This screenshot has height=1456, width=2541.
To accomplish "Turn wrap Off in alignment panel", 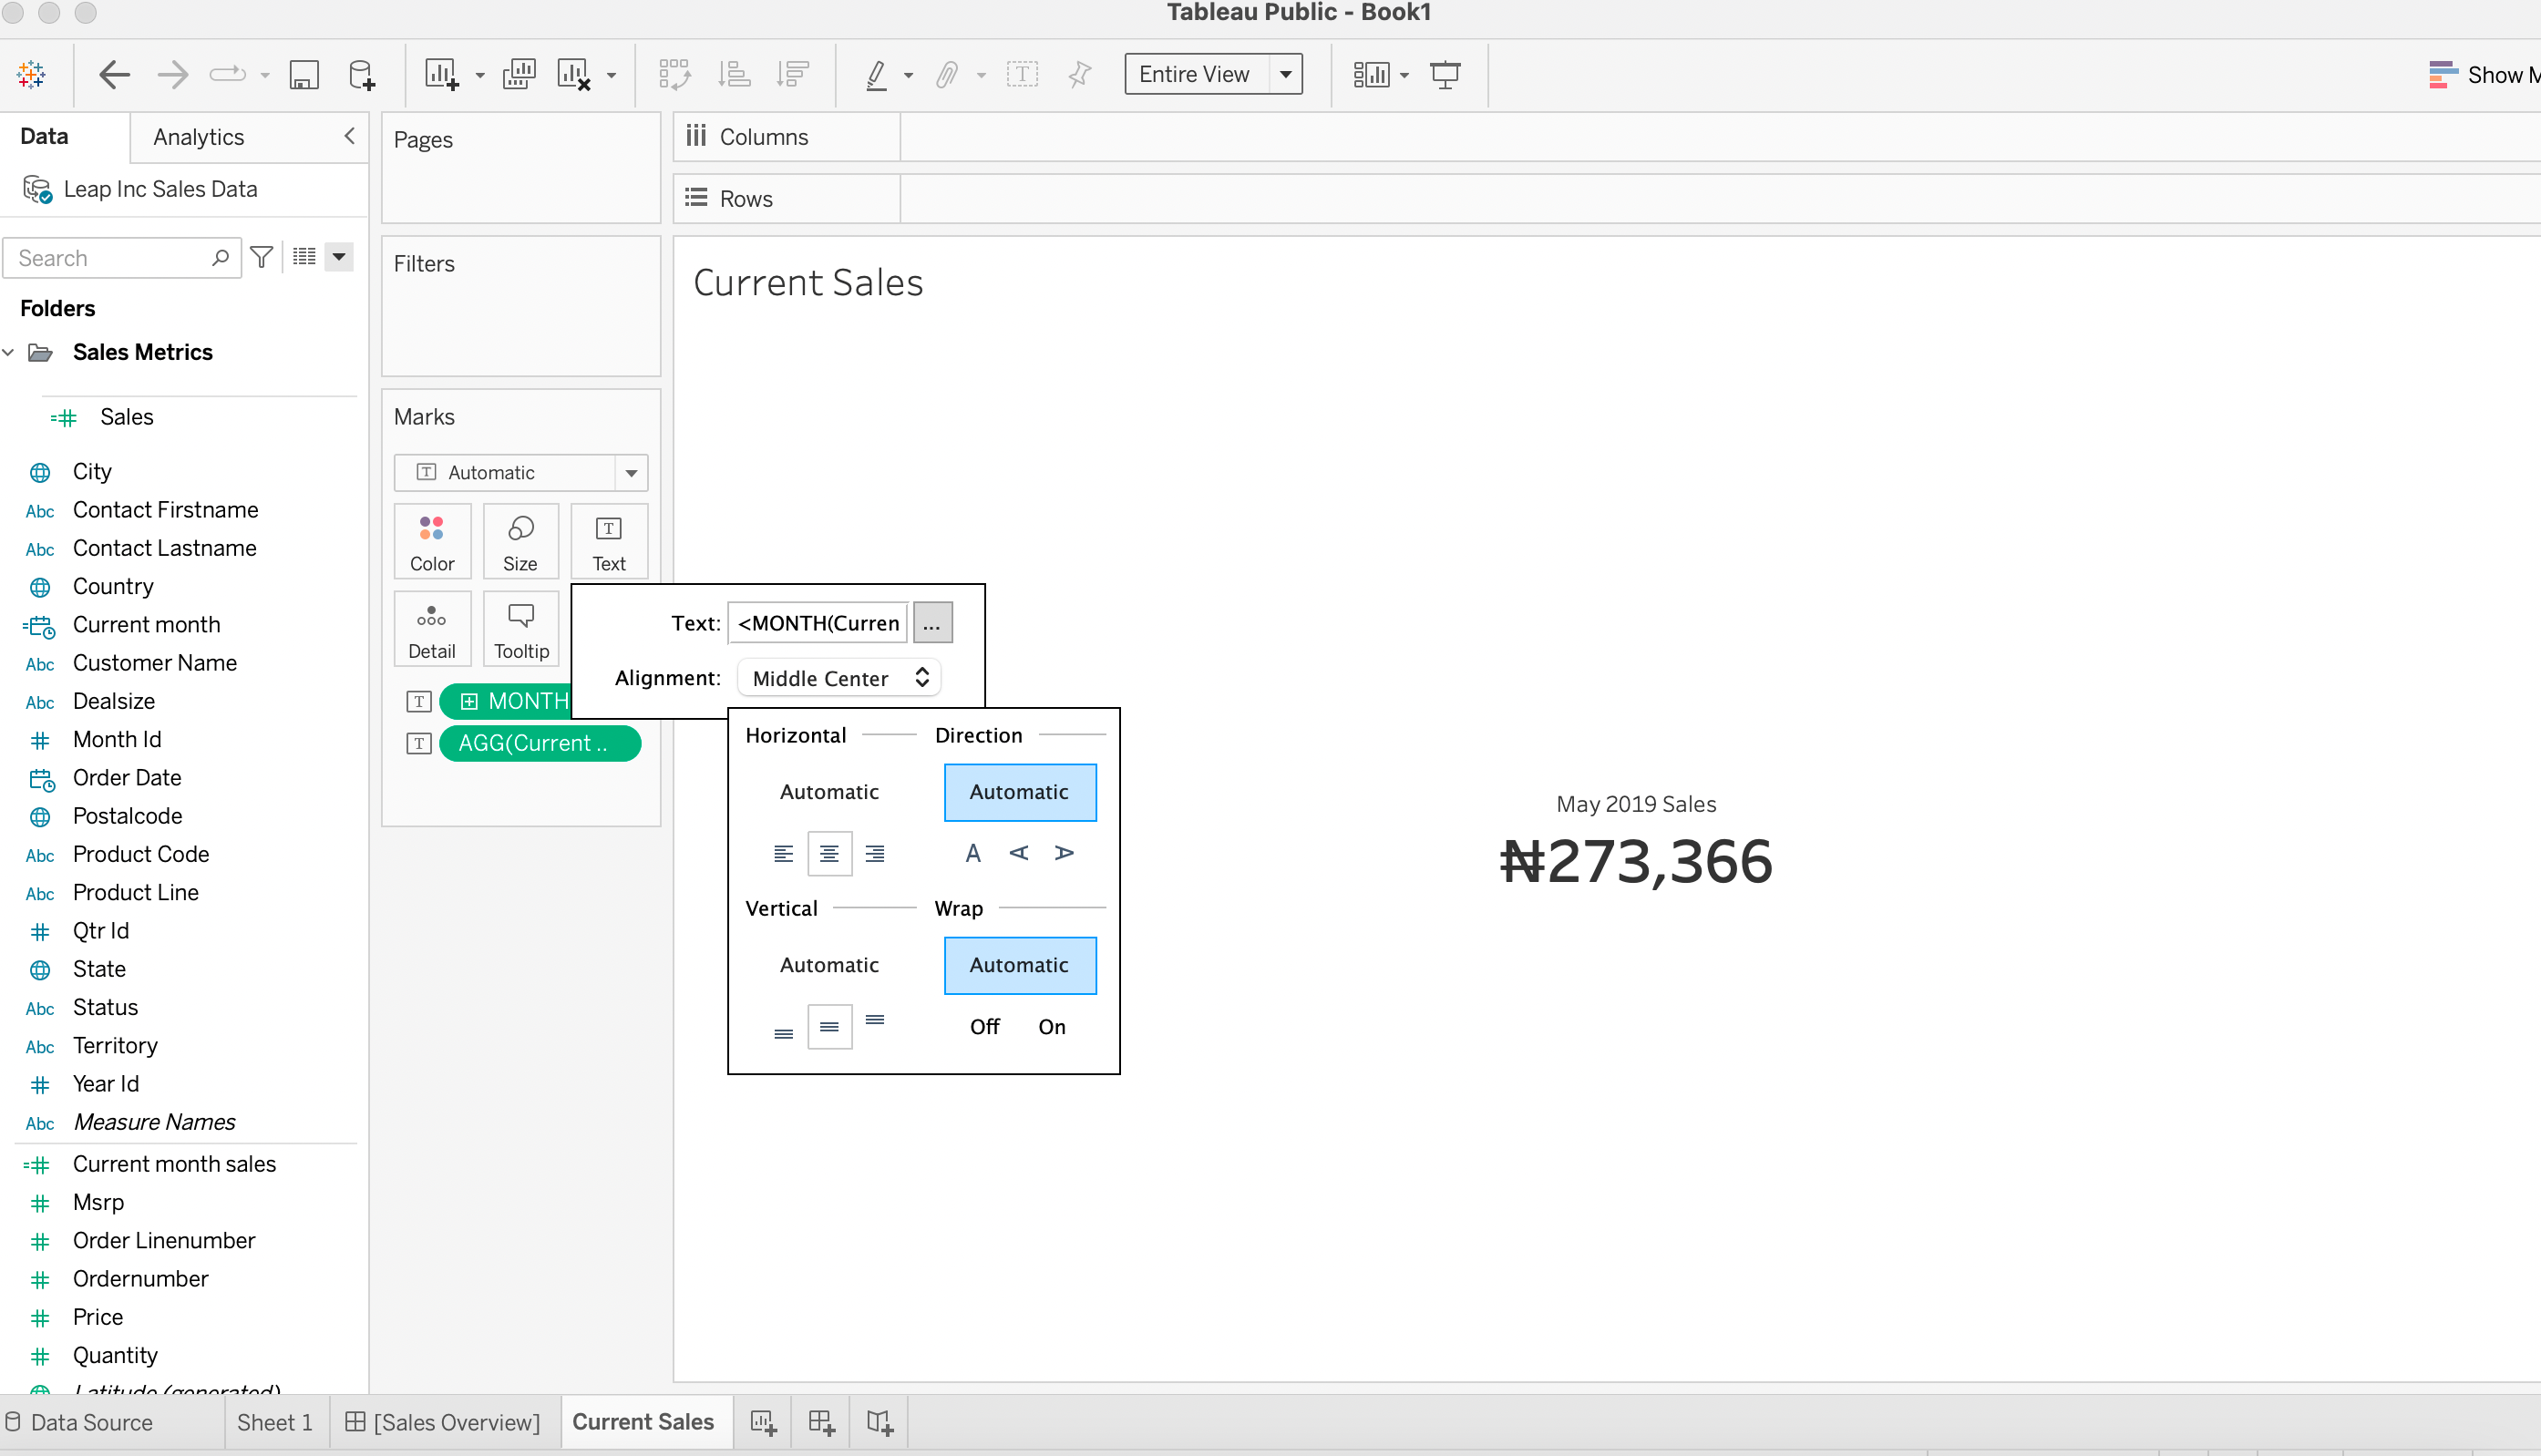I will point(984,1027).
